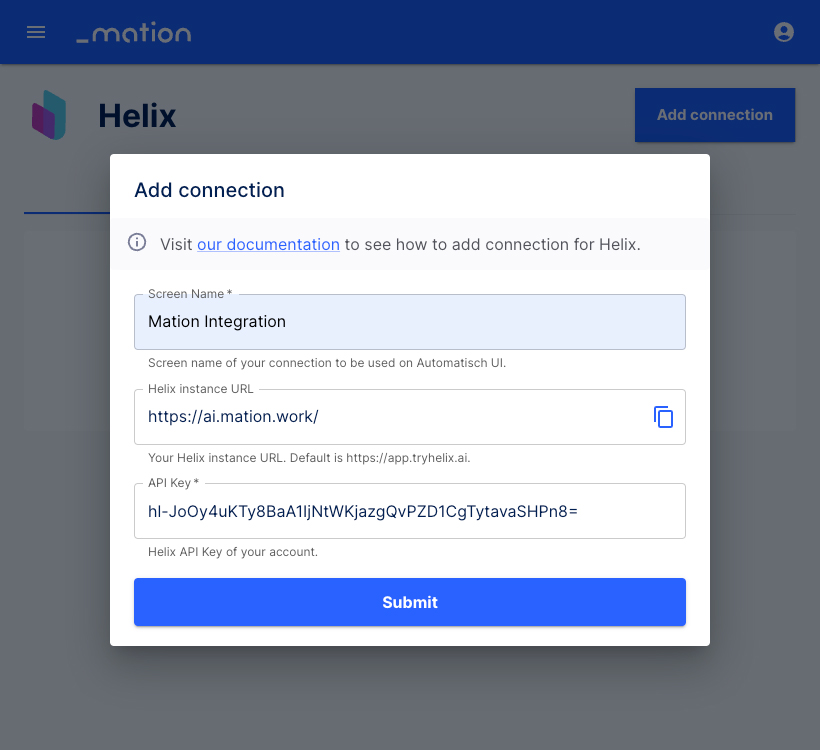820x750 pixels.
Task: Click the Helix app logo
Action: [49, 115]
